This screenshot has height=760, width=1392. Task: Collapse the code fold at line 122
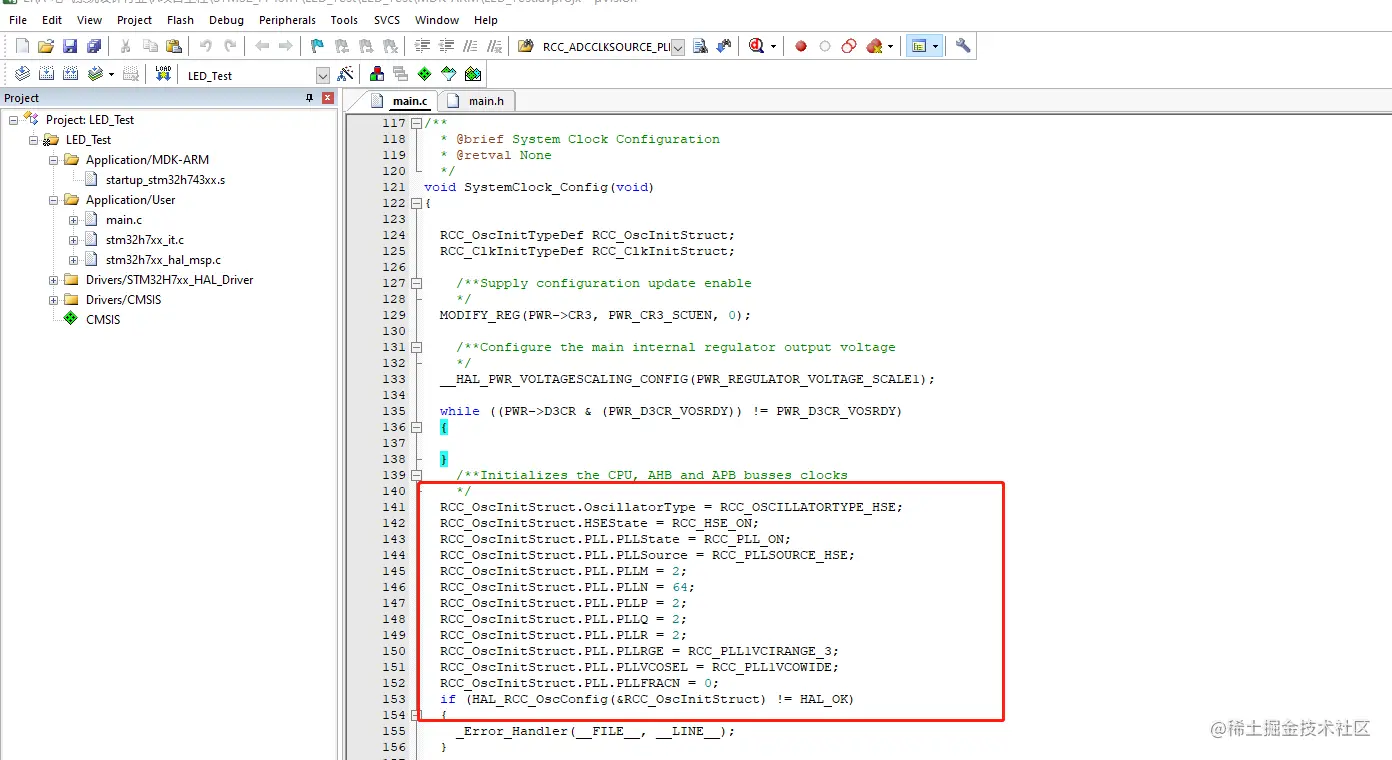416,203
